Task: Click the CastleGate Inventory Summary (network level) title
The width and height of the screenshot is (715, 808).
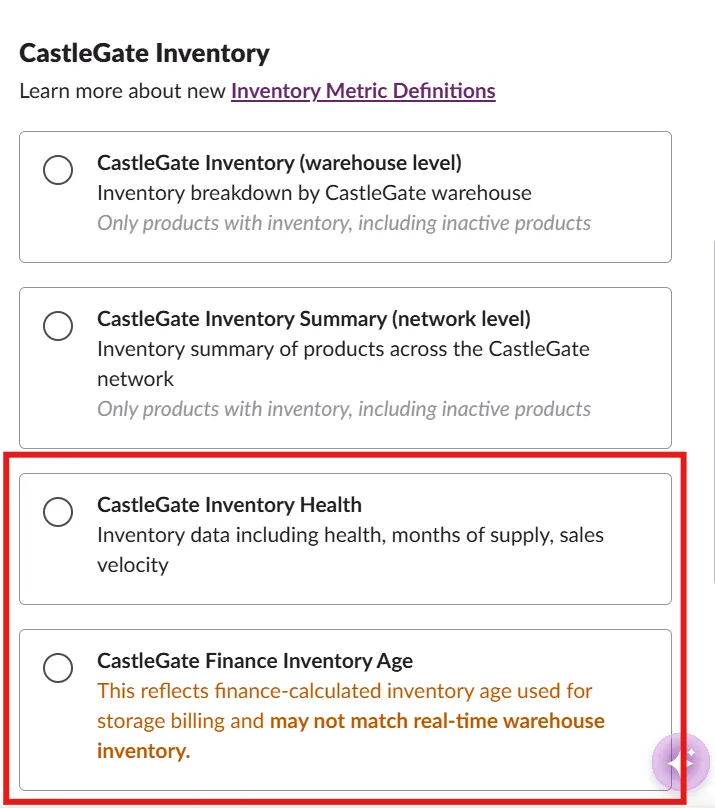Action: 314,319
